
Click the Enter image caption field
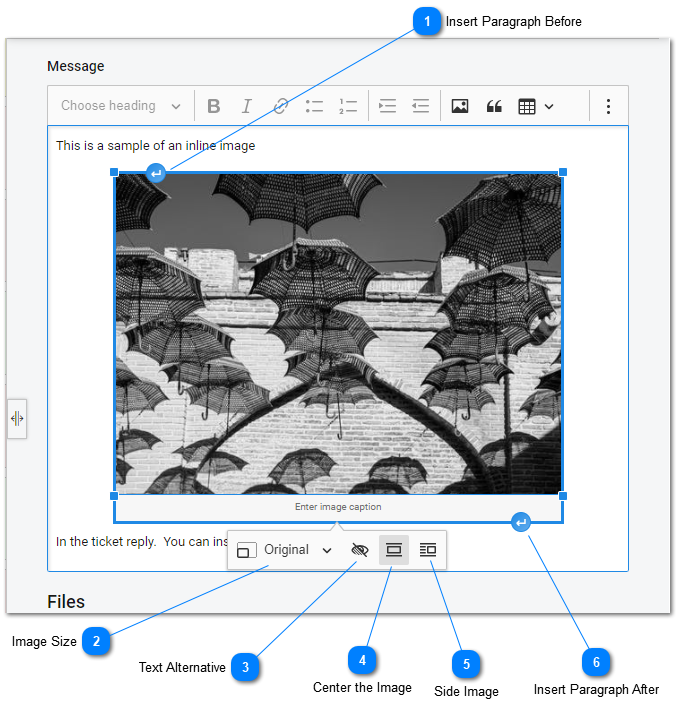pyautogui.click(x=338, y=507)
